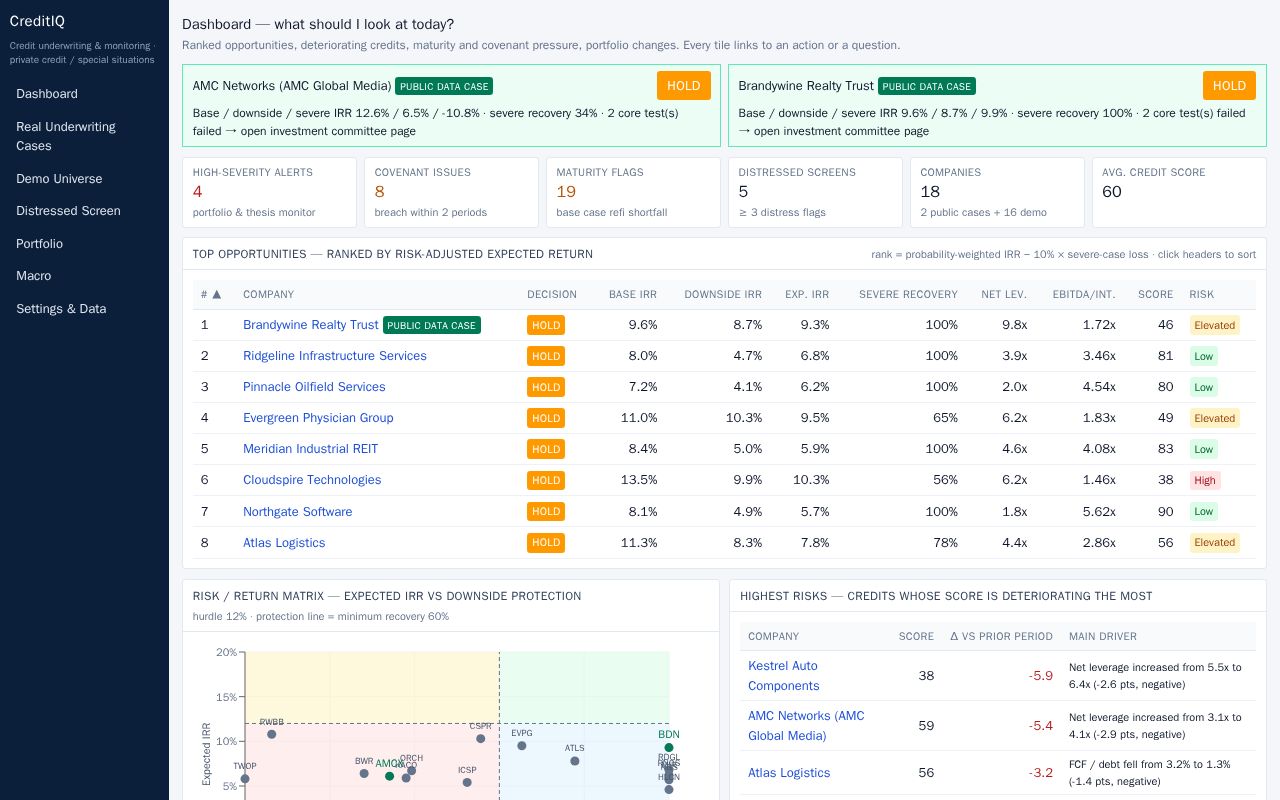1280x800 pixels.
Task: Sort by the Decision column header
Action: 552,295
